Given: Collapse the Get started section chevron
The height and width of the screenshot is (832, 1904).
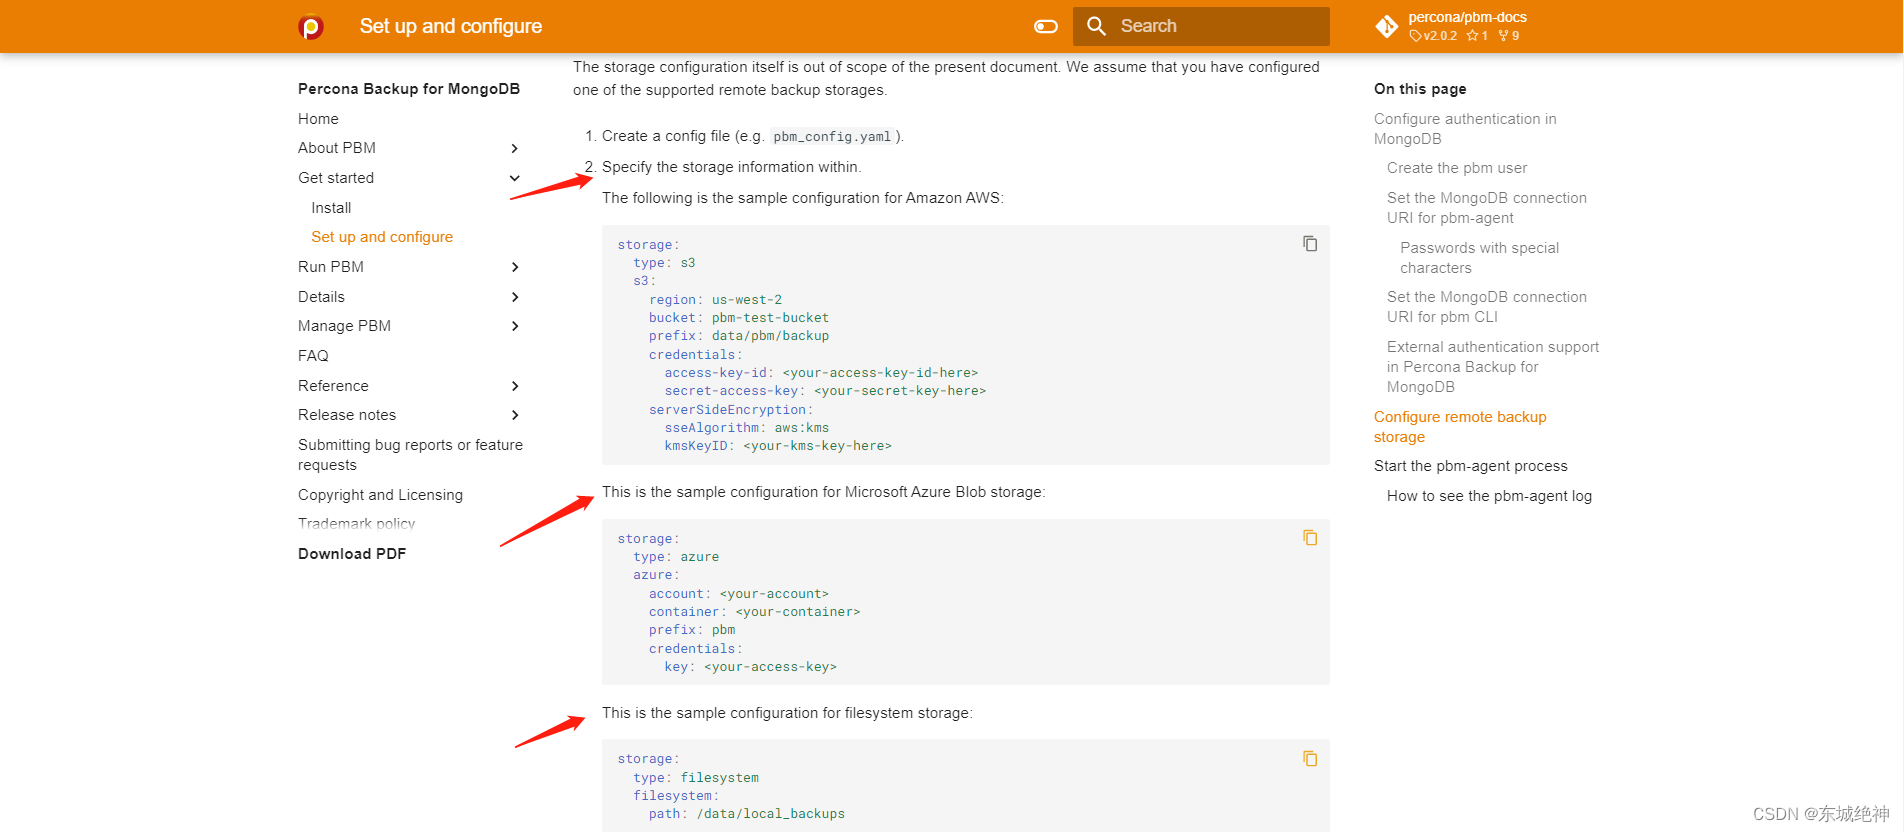Looking at the screenshot, I should [x=515, y=178].
